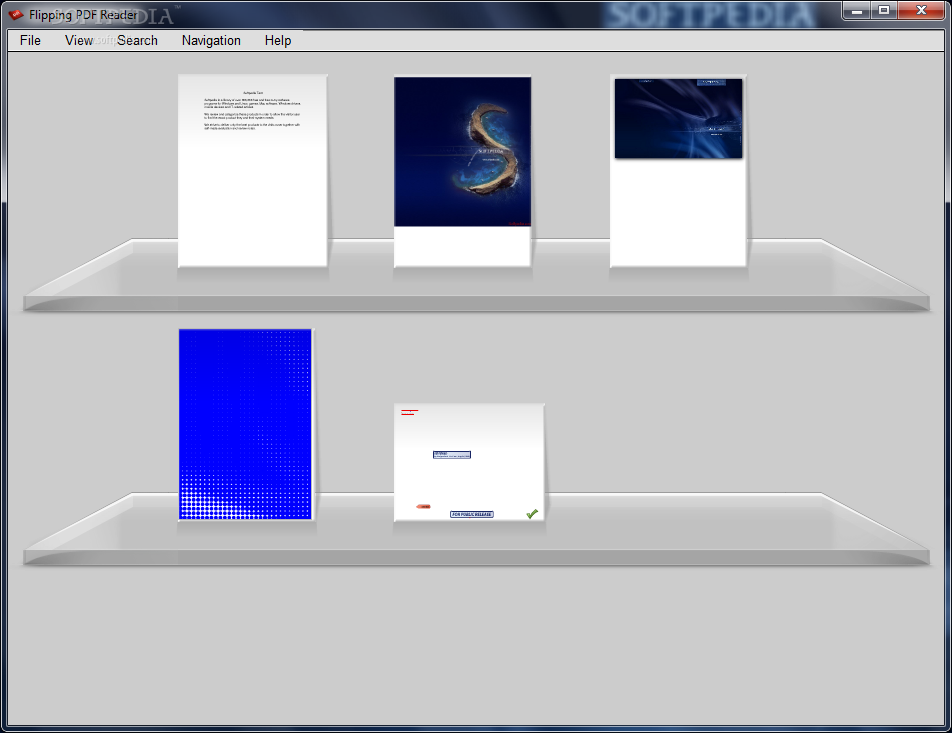Viewport: 952px width, 733px height.
Task: Click the Flipping PDF Reader title bar icon
Action: pyautogui.click(x=16, y=14)
